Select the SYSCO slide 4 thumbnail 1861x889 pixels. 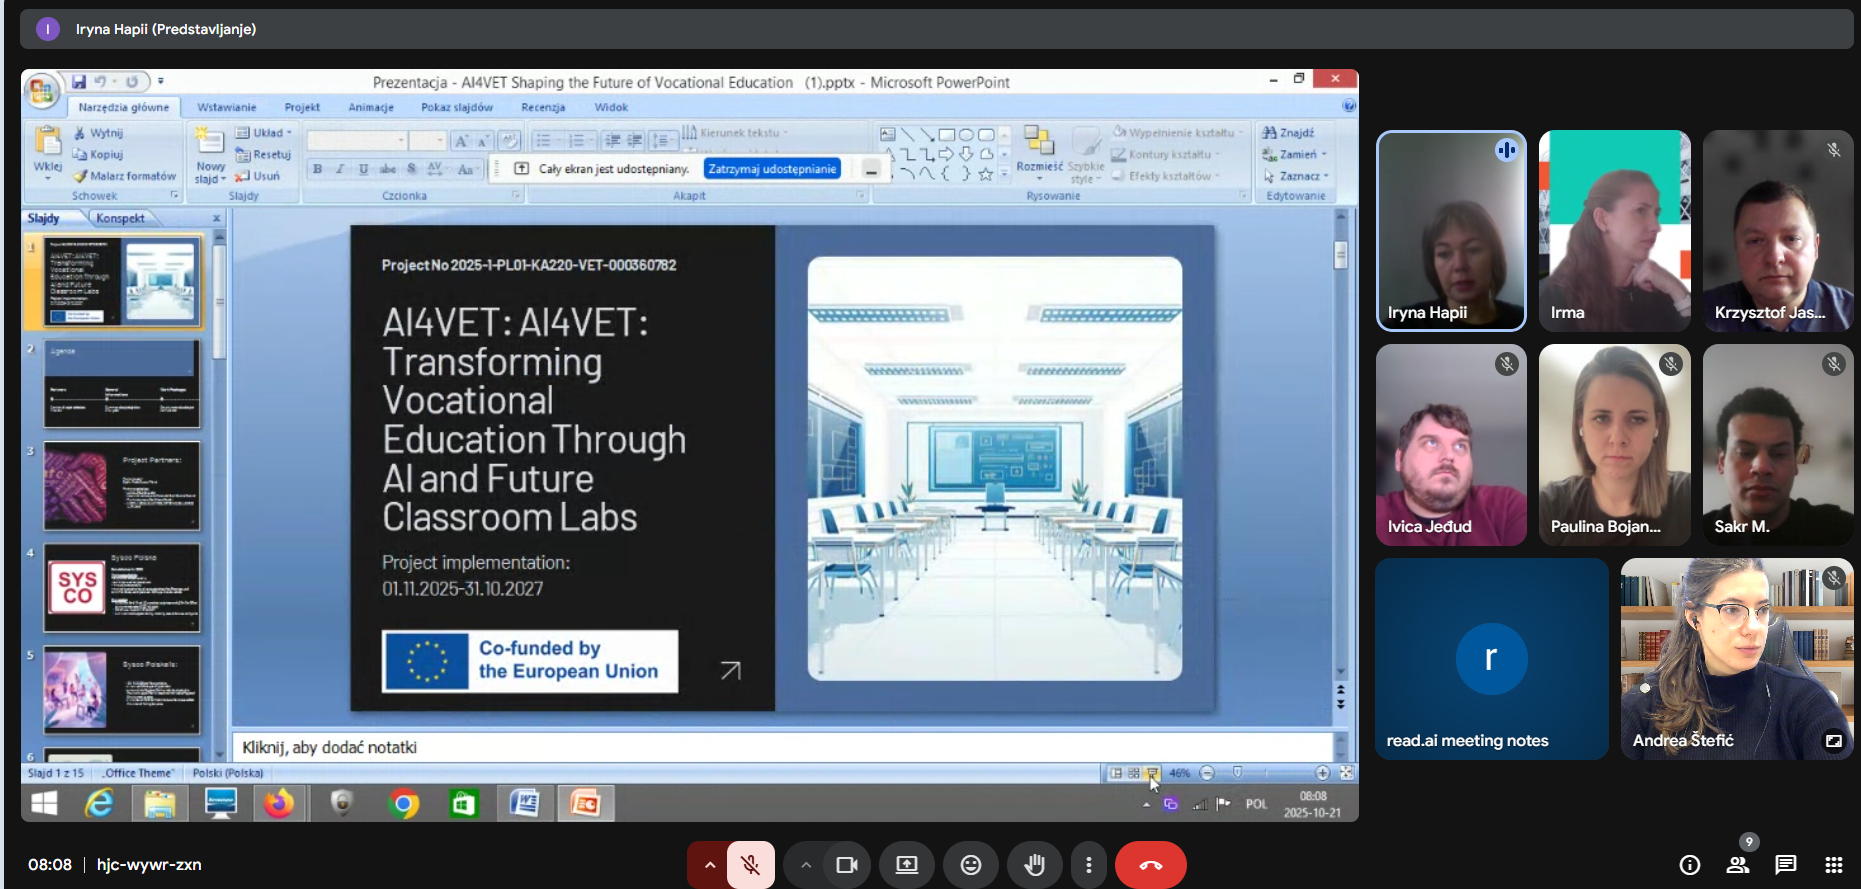(122, 588)
